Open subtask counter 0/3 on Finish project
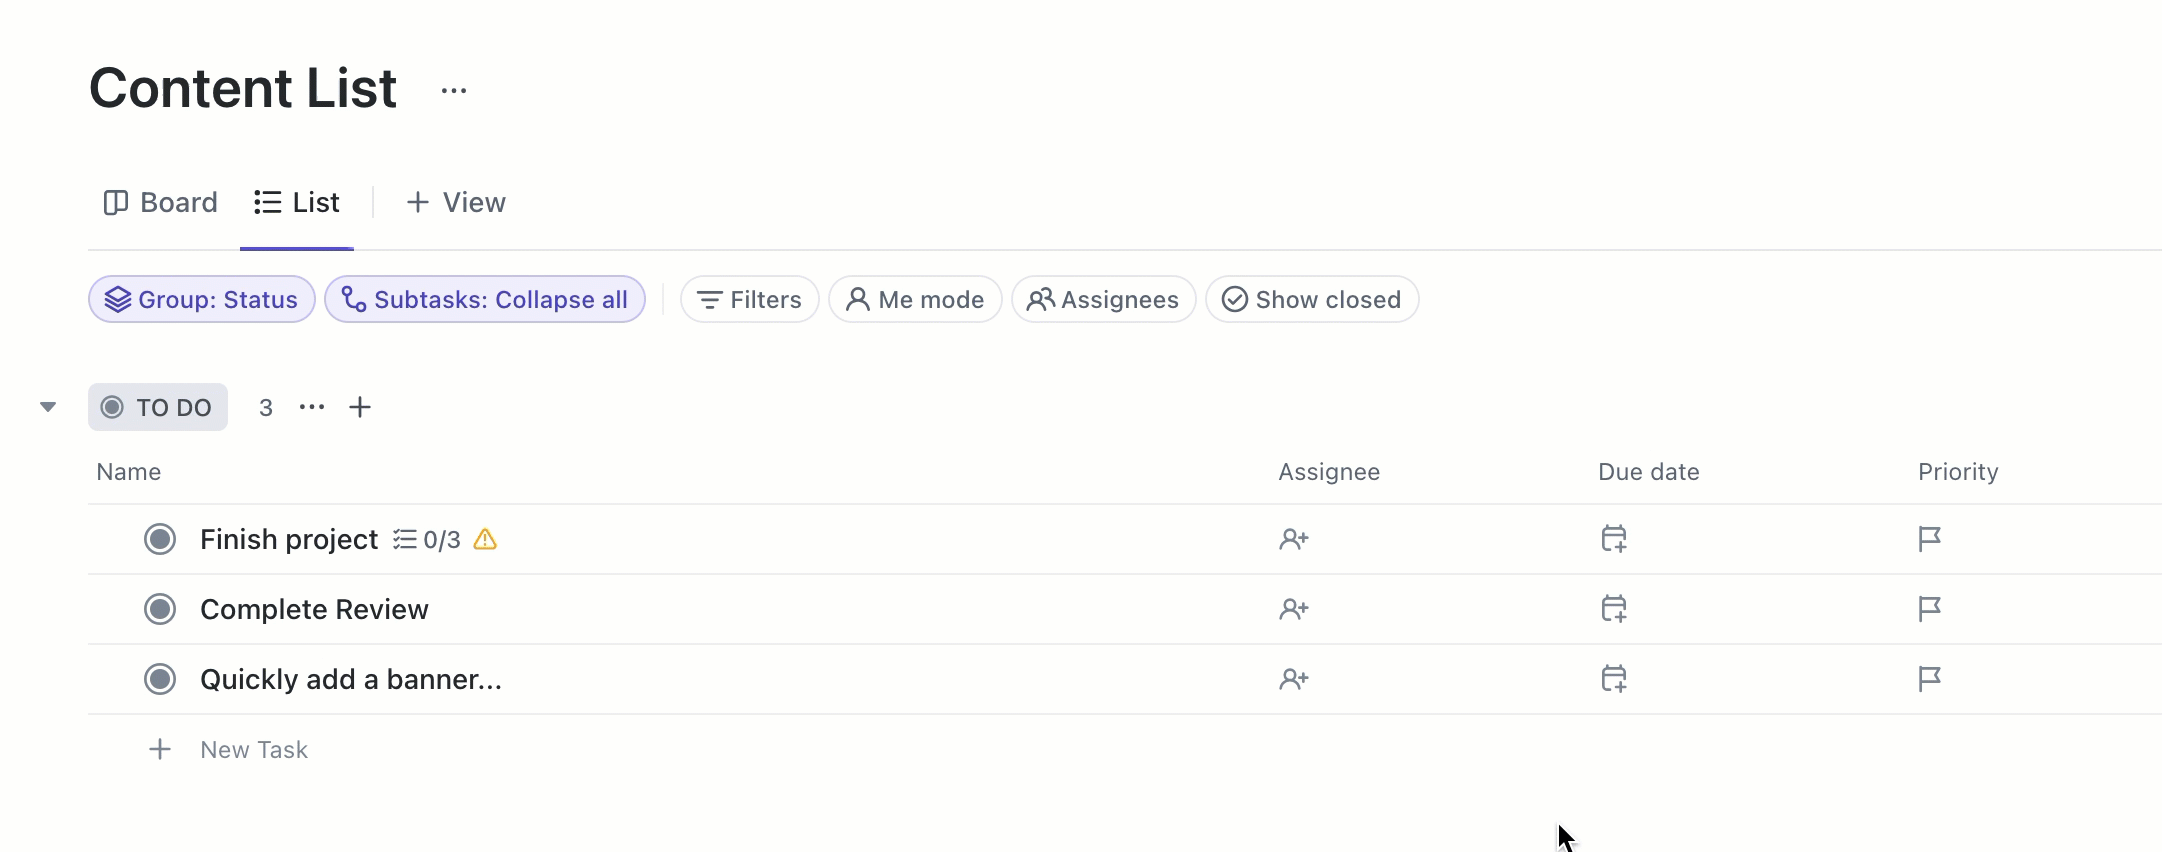This screenshot has height=852, width=2162. [428, 540]
